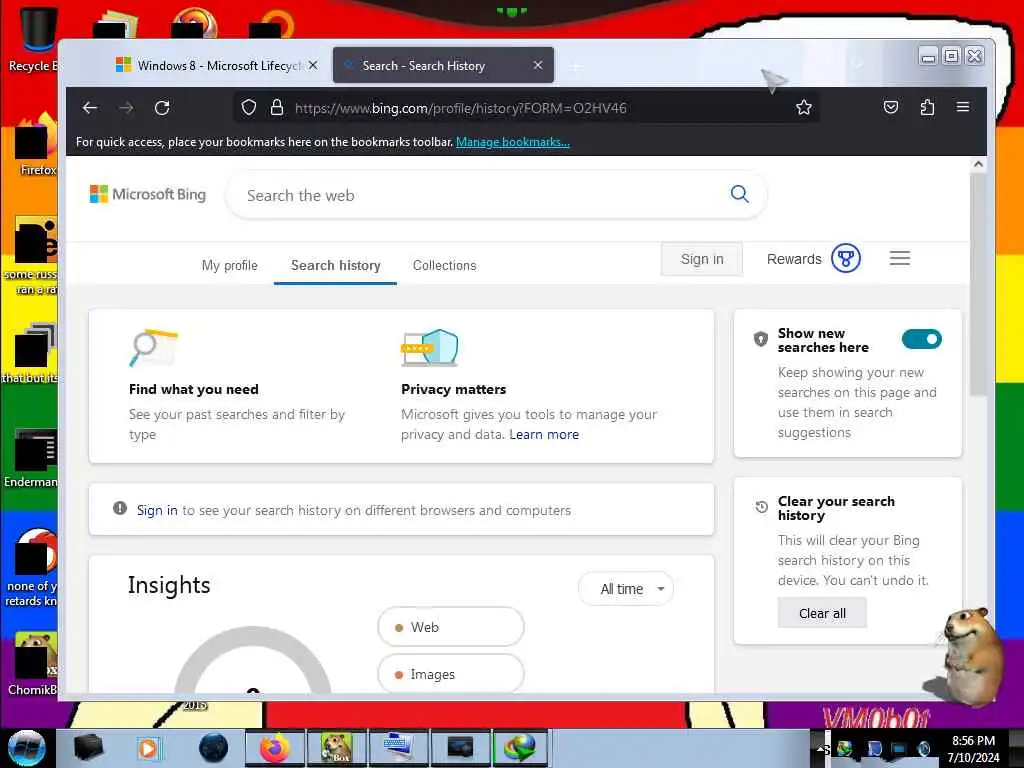Open the media player taskbar icon
The image size is (1024, 768).
tap(148, 748)
